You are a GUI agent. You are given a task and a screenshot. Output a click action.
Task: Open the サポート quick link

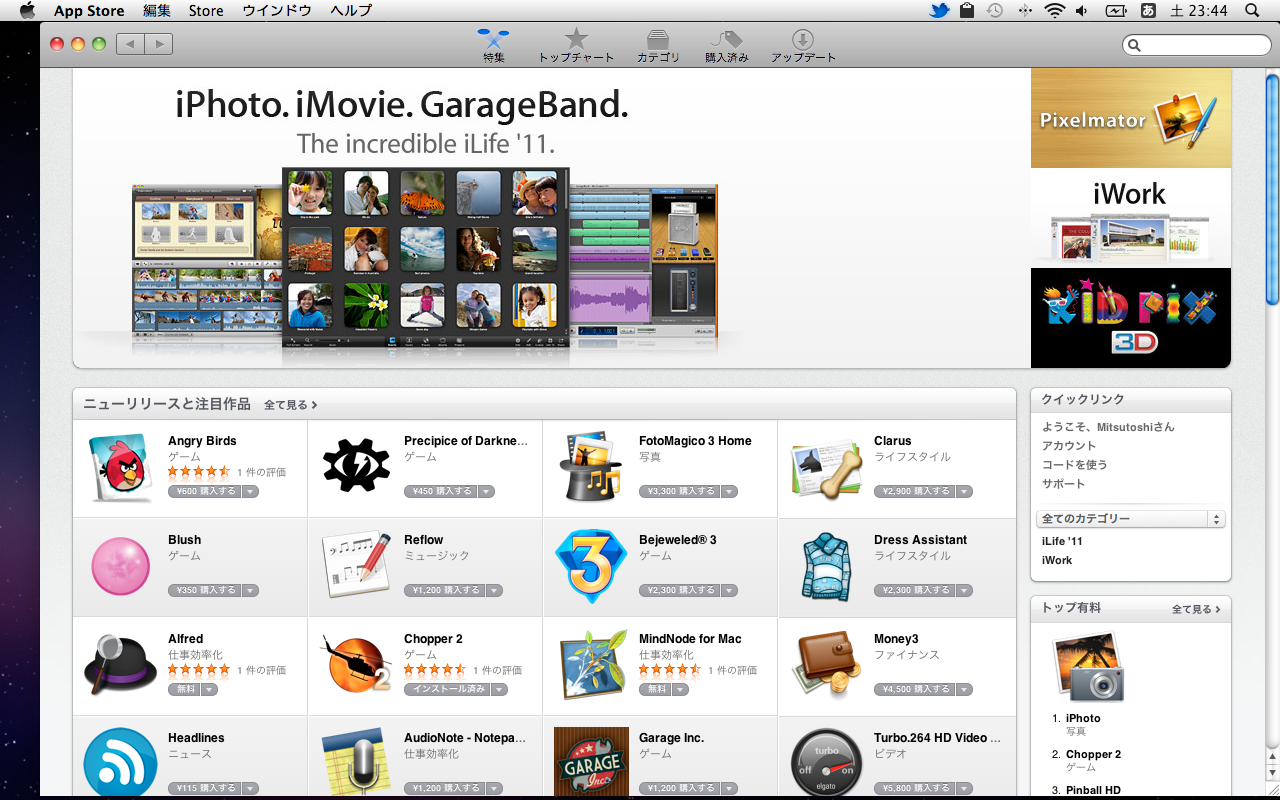pos(1063,484)
